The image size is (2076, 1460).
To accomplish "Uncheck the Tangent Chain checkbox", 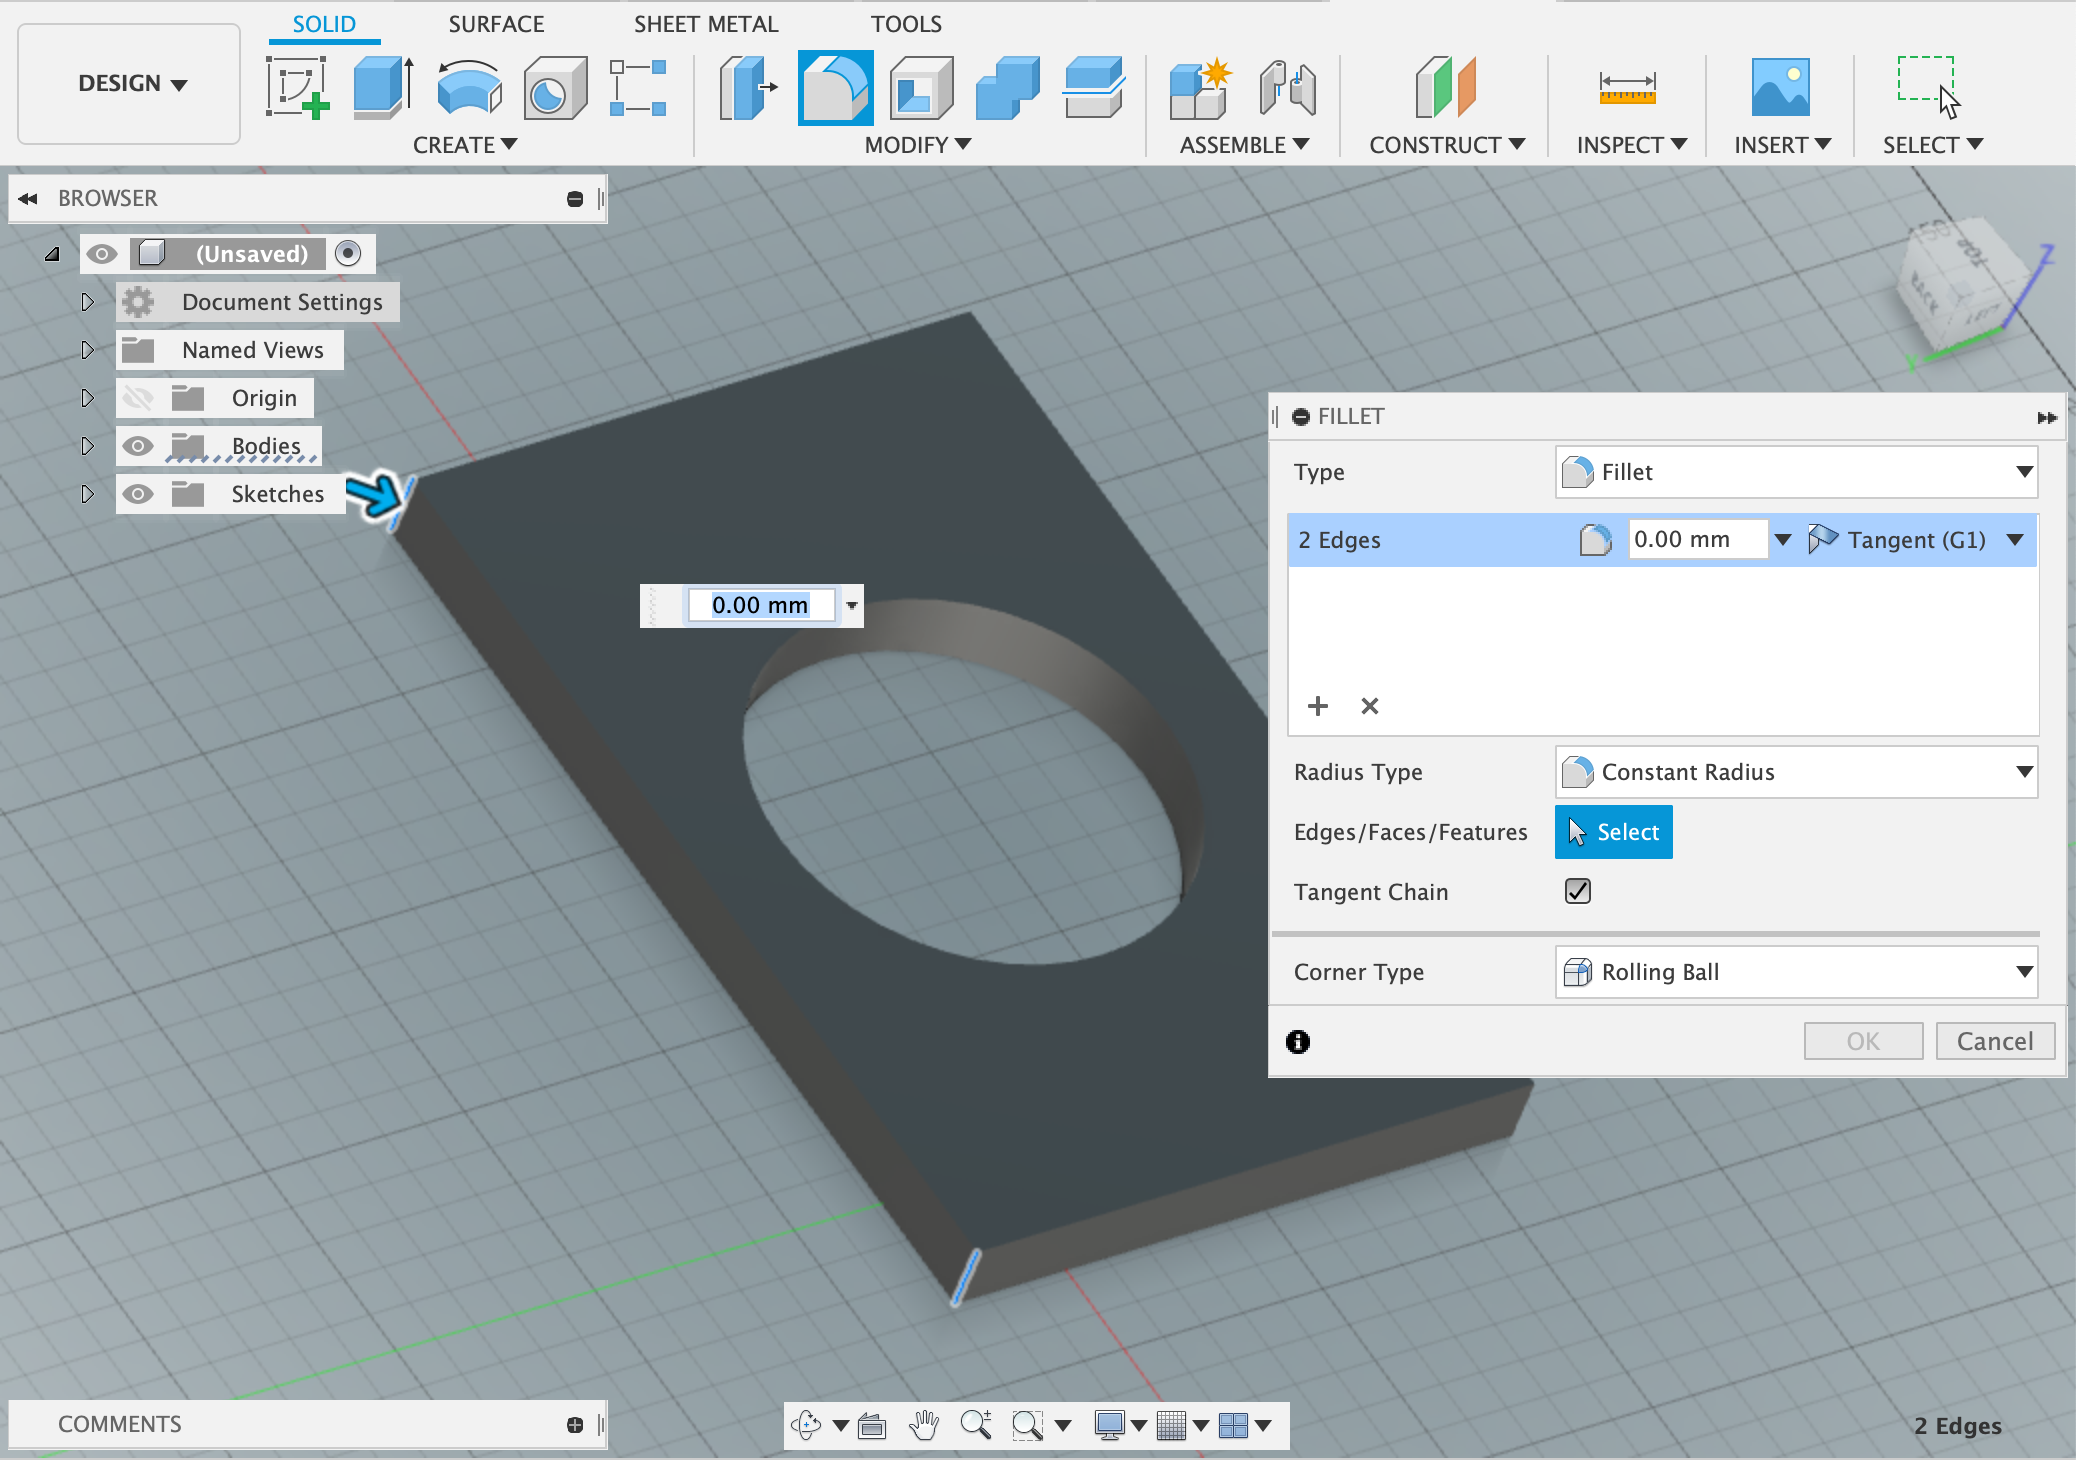I will (1577, 891).
